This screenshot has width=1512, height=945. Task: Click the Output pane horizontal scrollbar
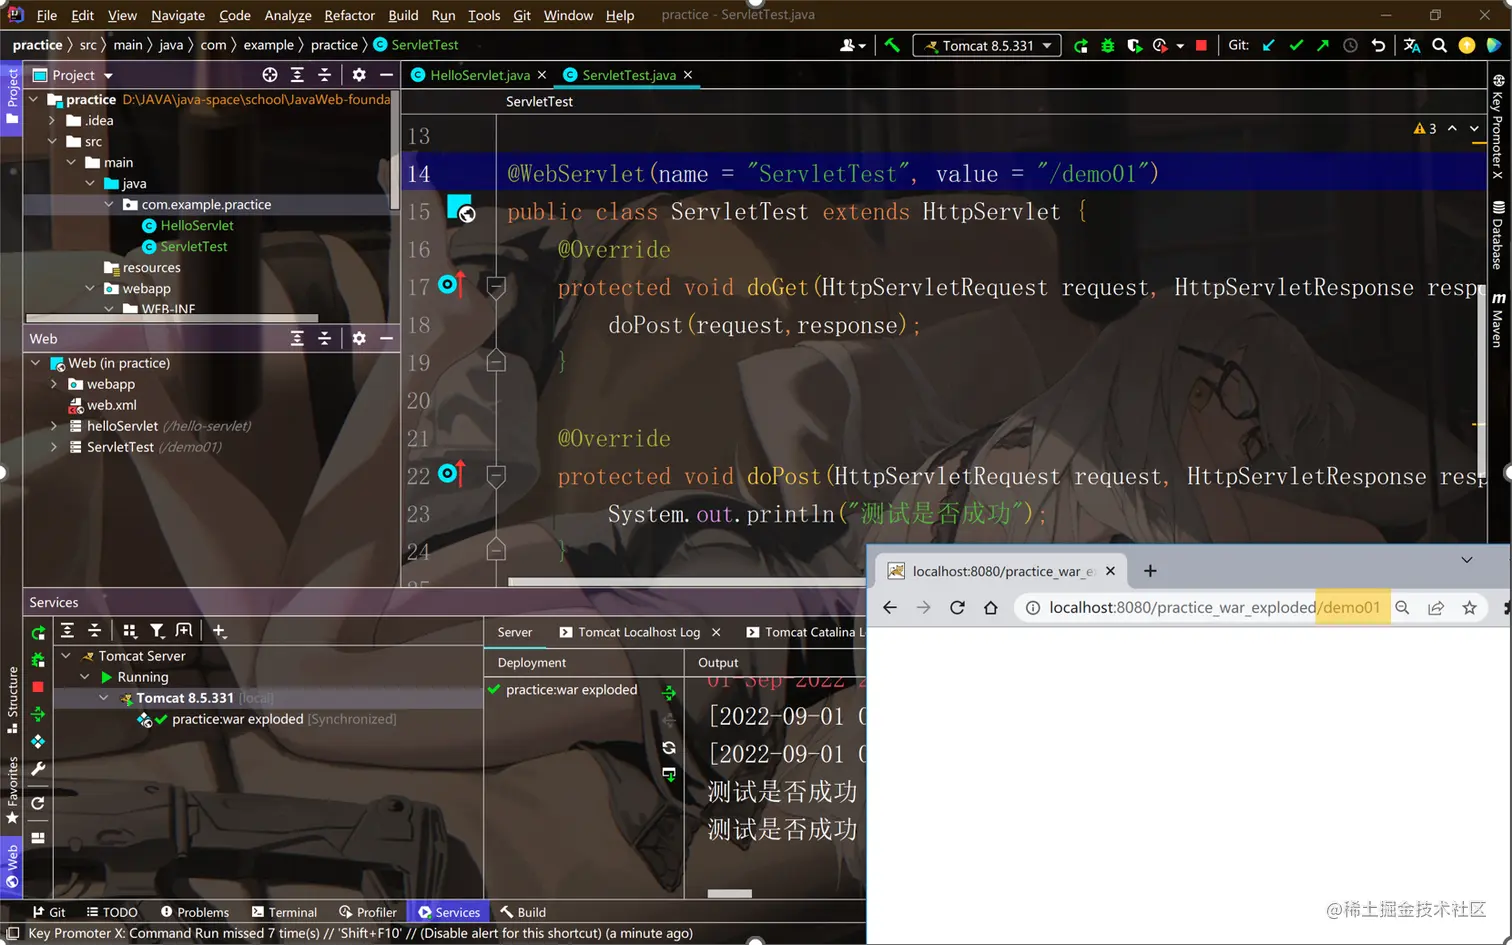[x=730, y=893]
